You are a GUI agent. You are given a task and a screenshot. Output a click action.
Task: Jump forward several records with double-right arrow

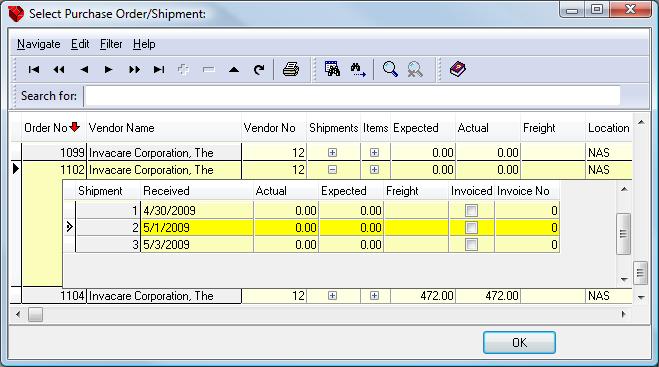click(134, 69)
